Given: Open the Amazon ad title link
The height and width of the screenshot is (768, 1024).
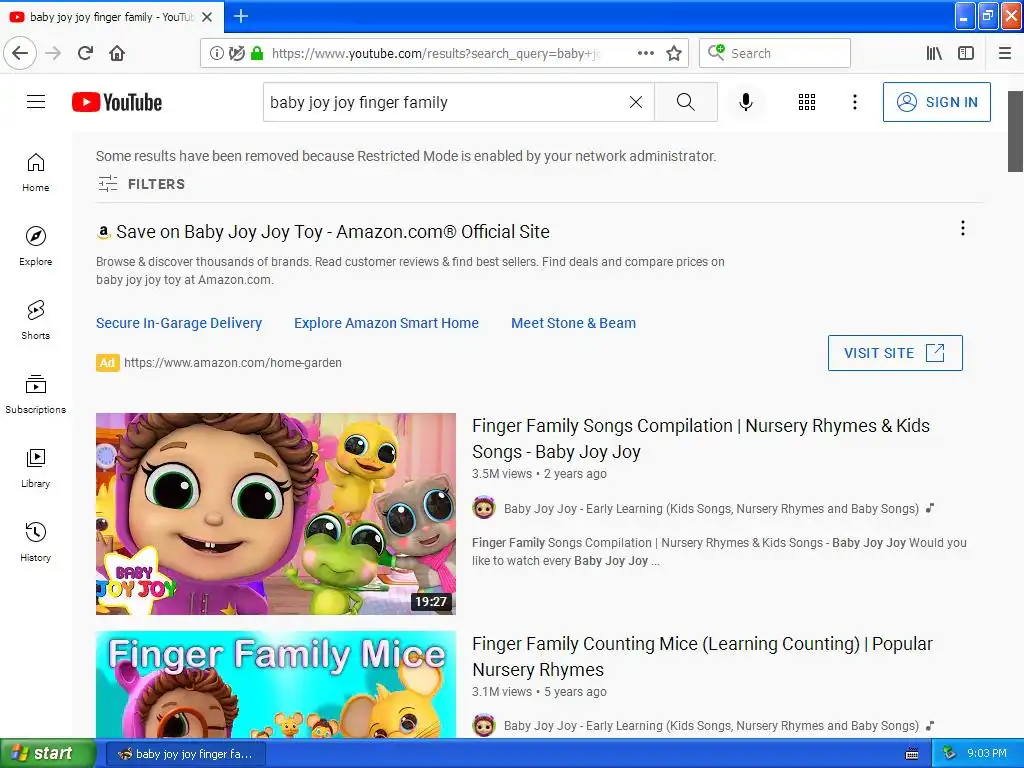Looking at the screenshot, I should pyautogui.click(x=332, y=232).
